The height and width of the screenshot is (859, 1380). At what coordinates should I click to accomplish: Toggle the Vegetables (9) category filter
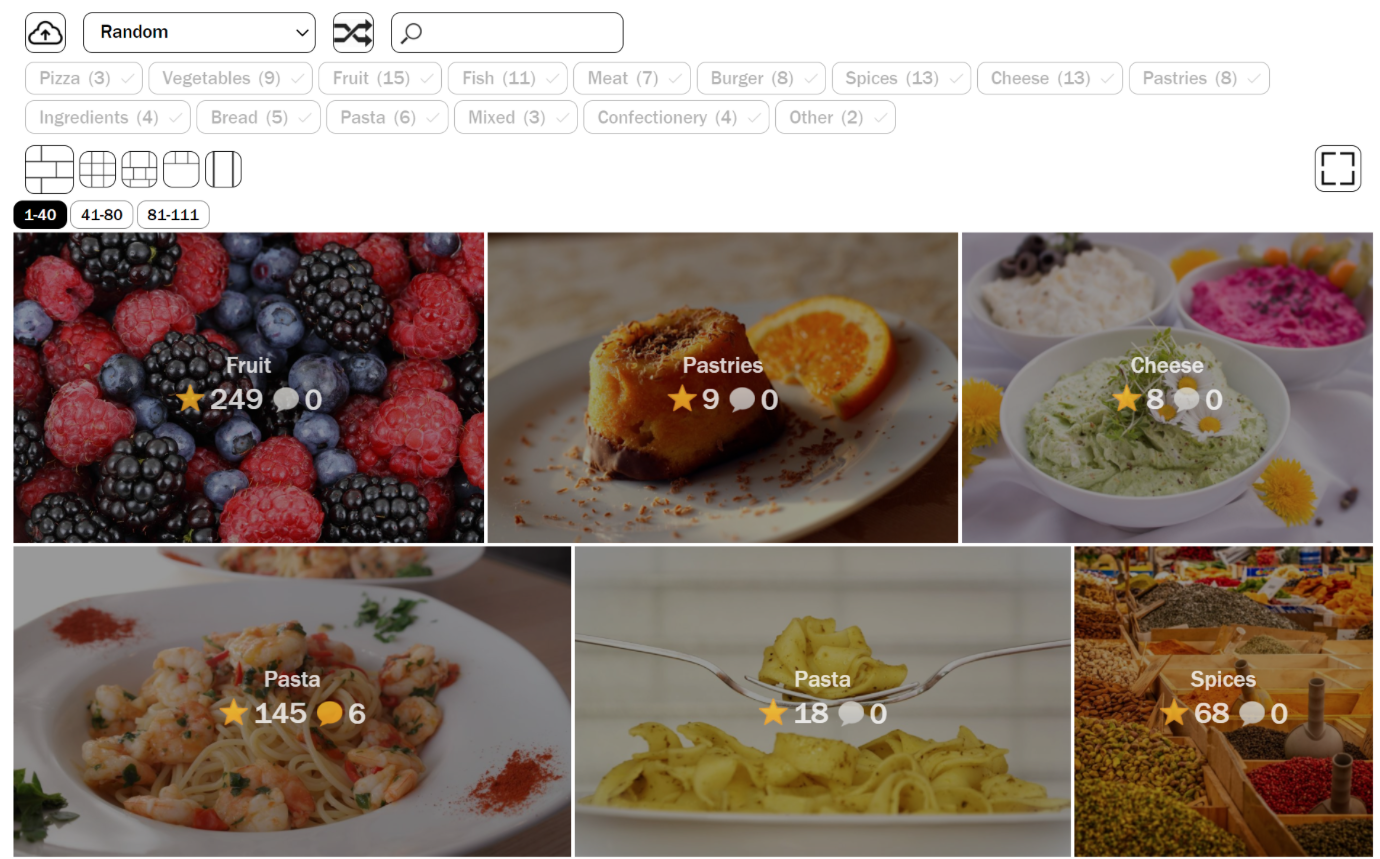tap(231, 78)
